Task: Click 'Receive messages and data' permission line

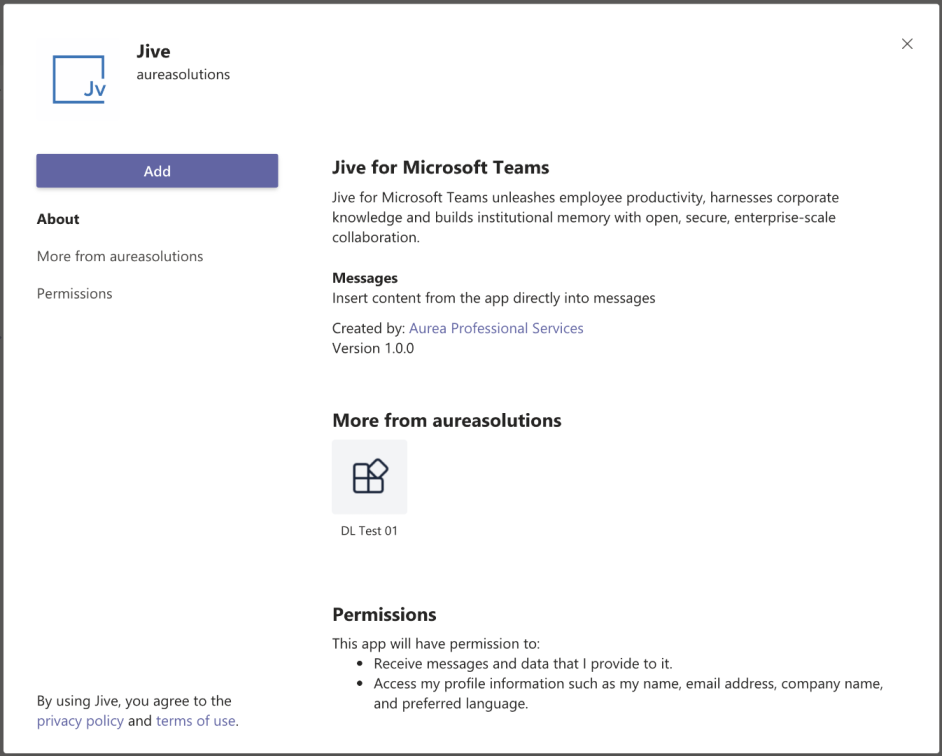Action: tap(523, 663)
